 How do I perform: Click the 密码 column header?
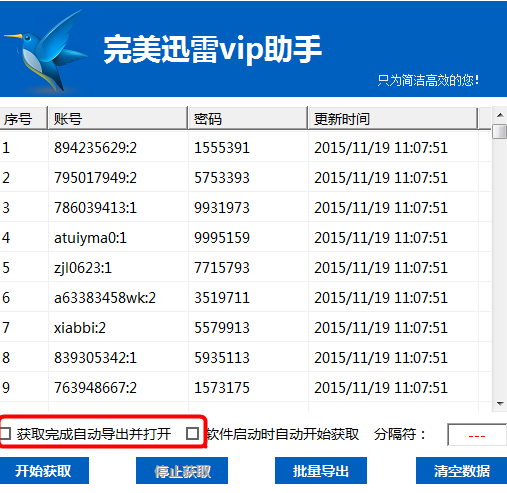248,118
